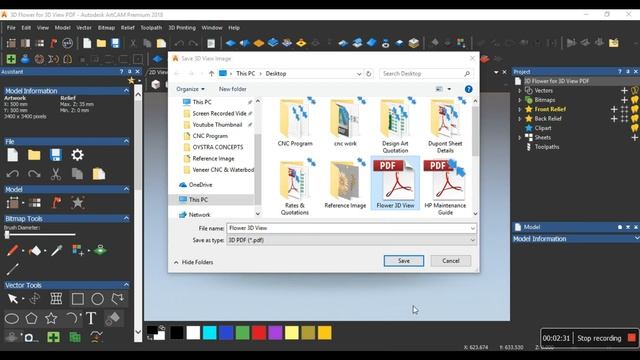Screen dimensions: 640x360
Task: Toggle the bulb icon on Front Relief row
Action: (635, 109)
